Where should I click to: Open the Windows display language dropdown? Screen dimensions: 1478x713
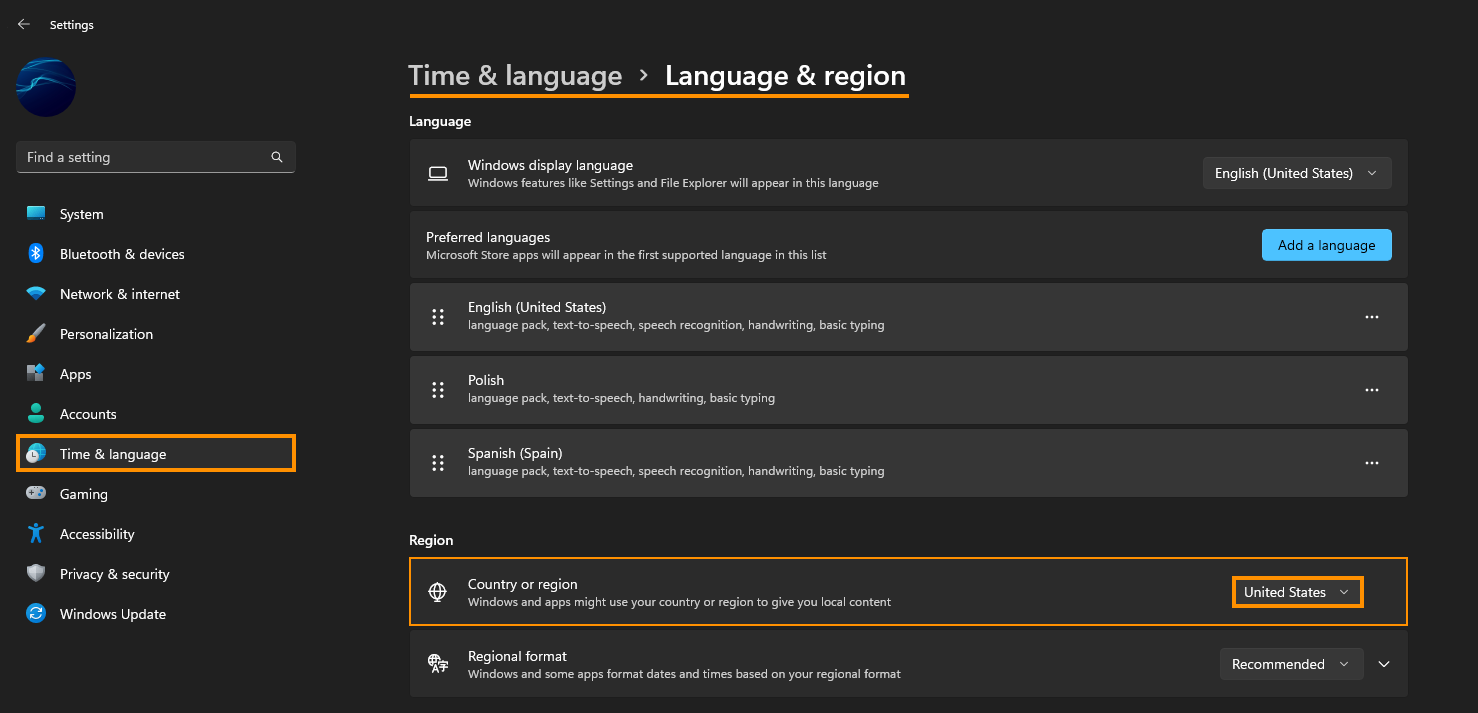(x=1297, y=173)
